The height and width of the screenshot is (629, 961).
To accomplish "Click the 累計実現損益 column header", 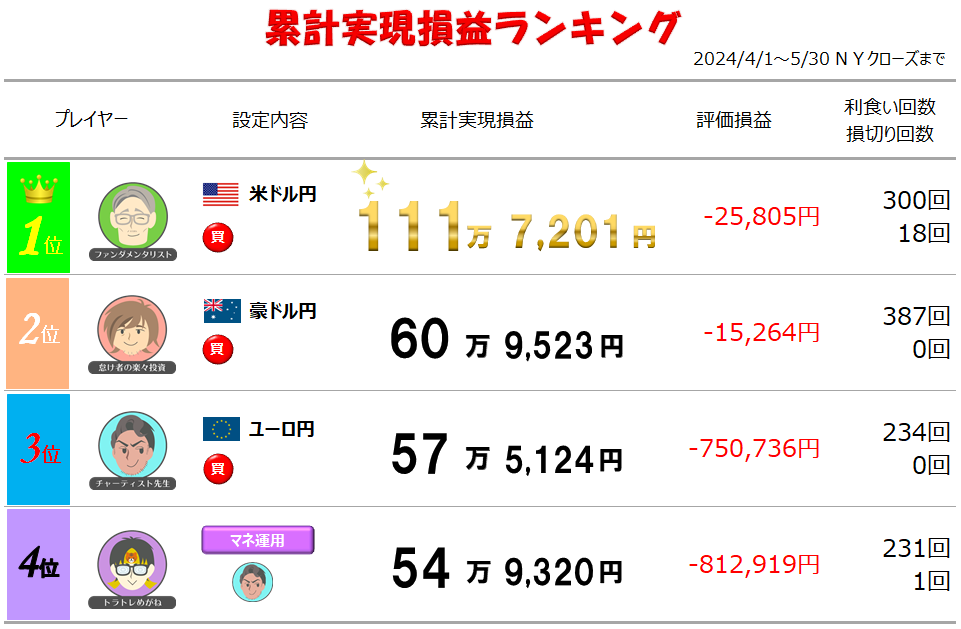I will pyautogui.click(x=477, y=120).
